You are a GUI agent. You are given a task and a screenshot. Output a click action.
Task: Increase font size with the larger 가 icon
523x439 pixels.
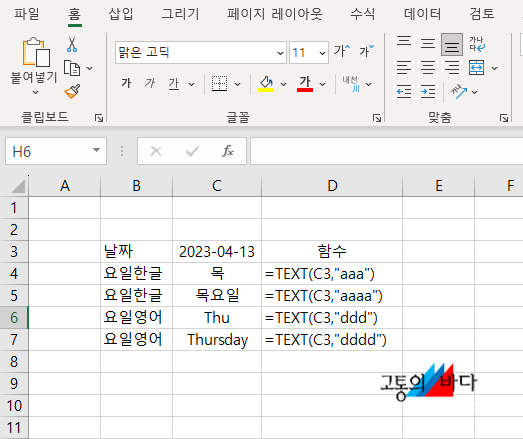pyautogui.click(x=342, y=51)
